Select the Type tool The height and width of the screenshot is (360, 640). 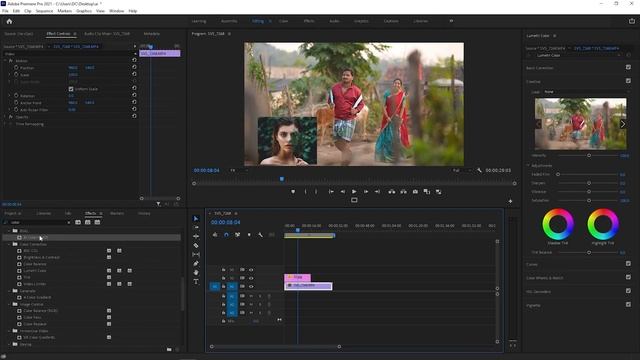[196, 282]
